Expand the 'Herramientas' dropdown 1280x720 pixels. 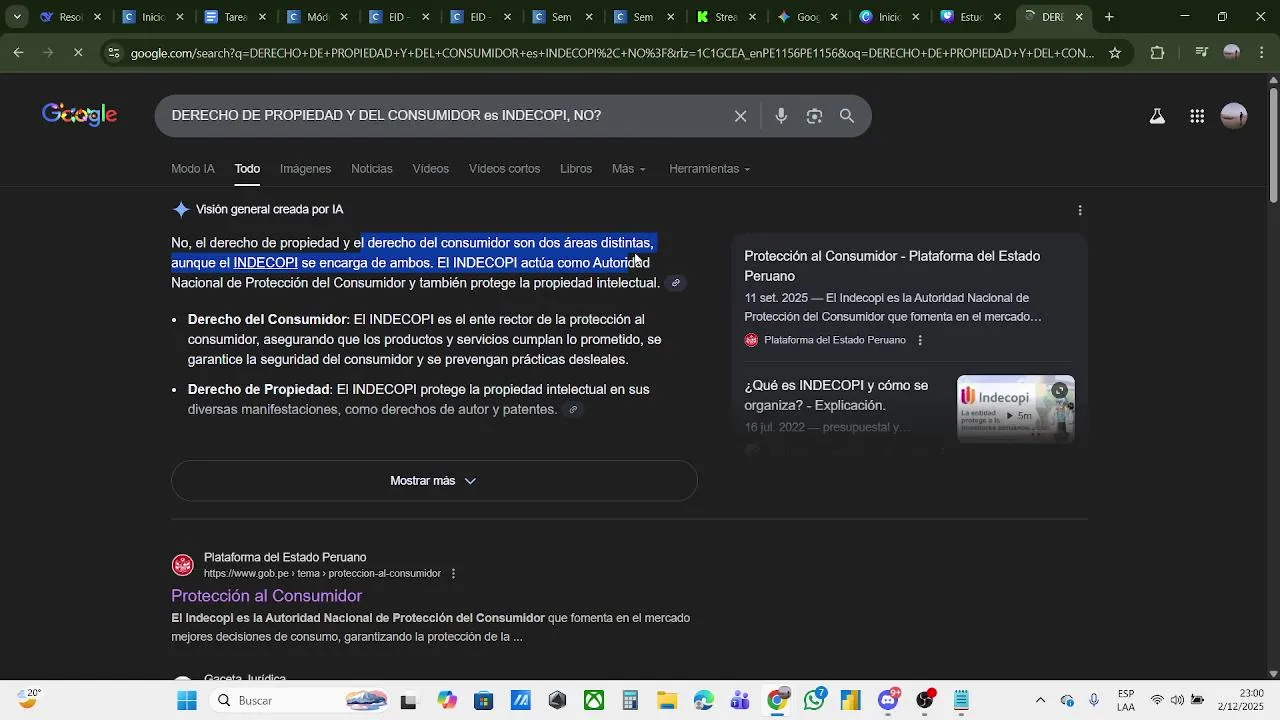(710, 169)
